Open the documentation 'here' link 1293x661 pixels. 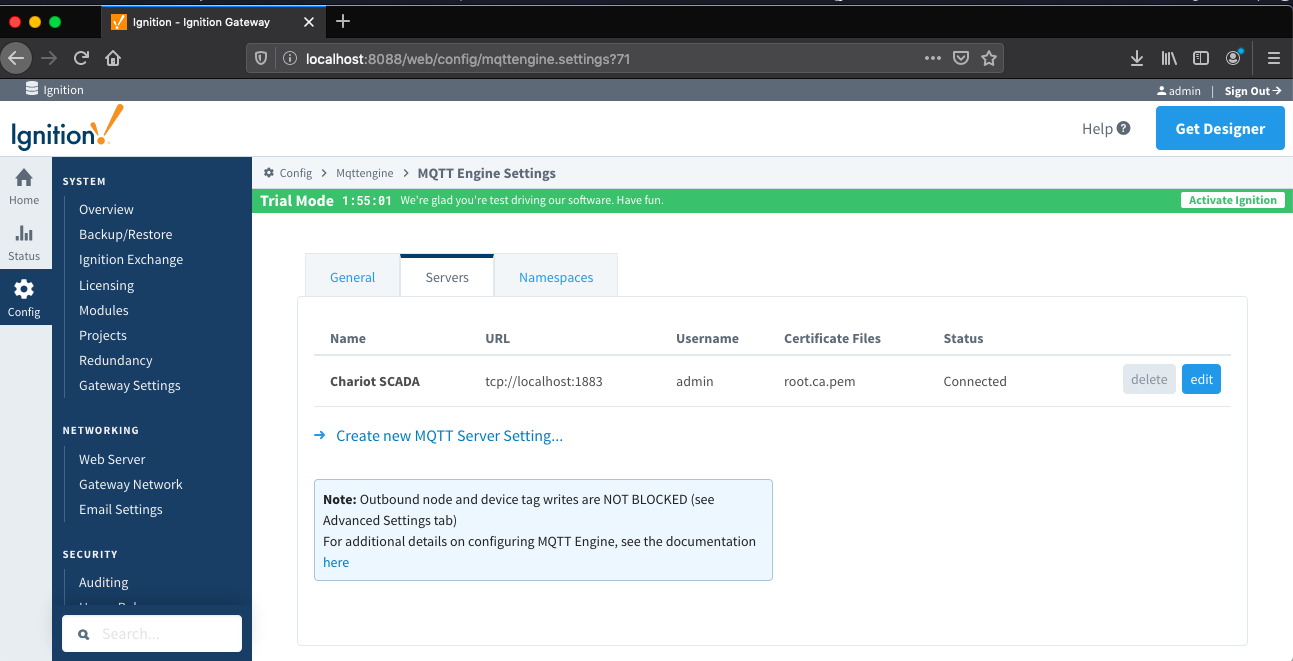click(336, 562)
